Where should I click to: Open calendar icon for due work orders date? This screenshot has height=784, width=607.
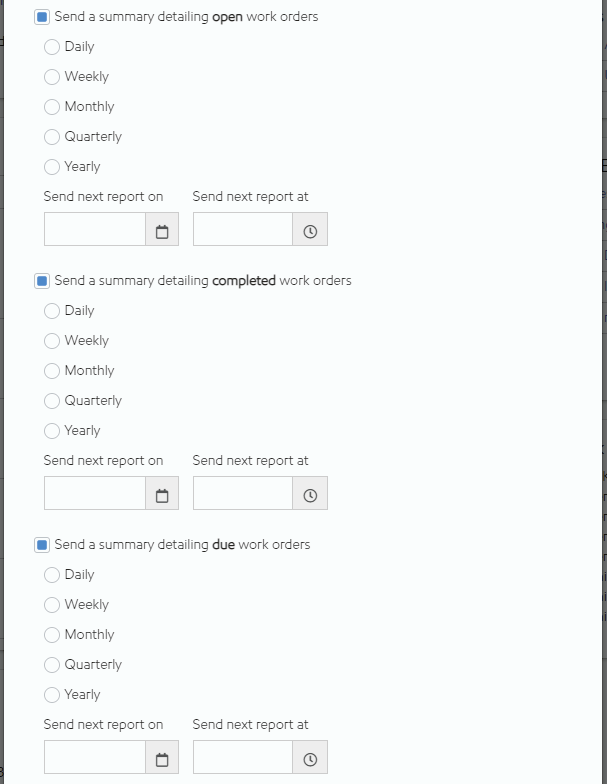pos(162,760)
